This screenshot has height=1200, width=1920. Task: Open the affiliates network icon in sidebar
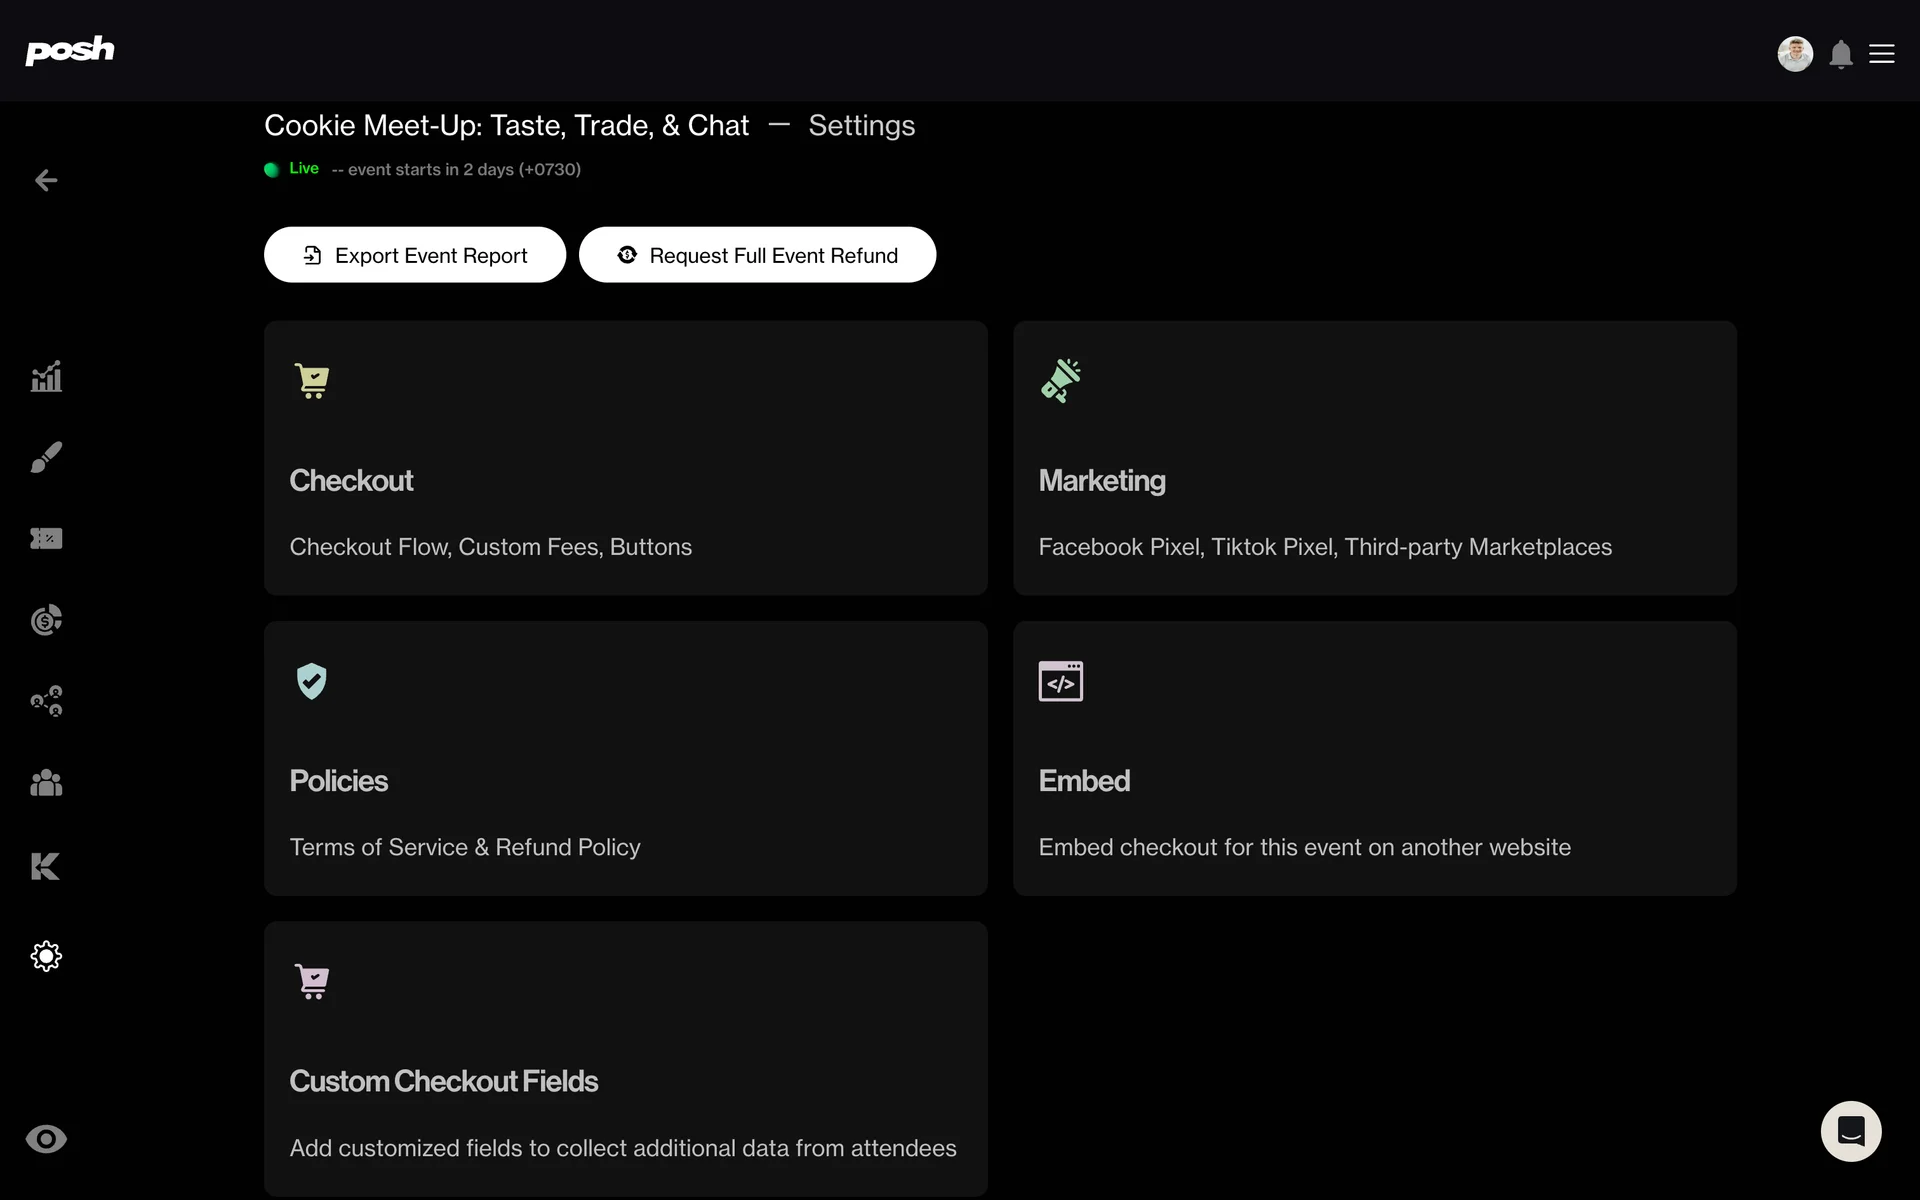(46, 701)
